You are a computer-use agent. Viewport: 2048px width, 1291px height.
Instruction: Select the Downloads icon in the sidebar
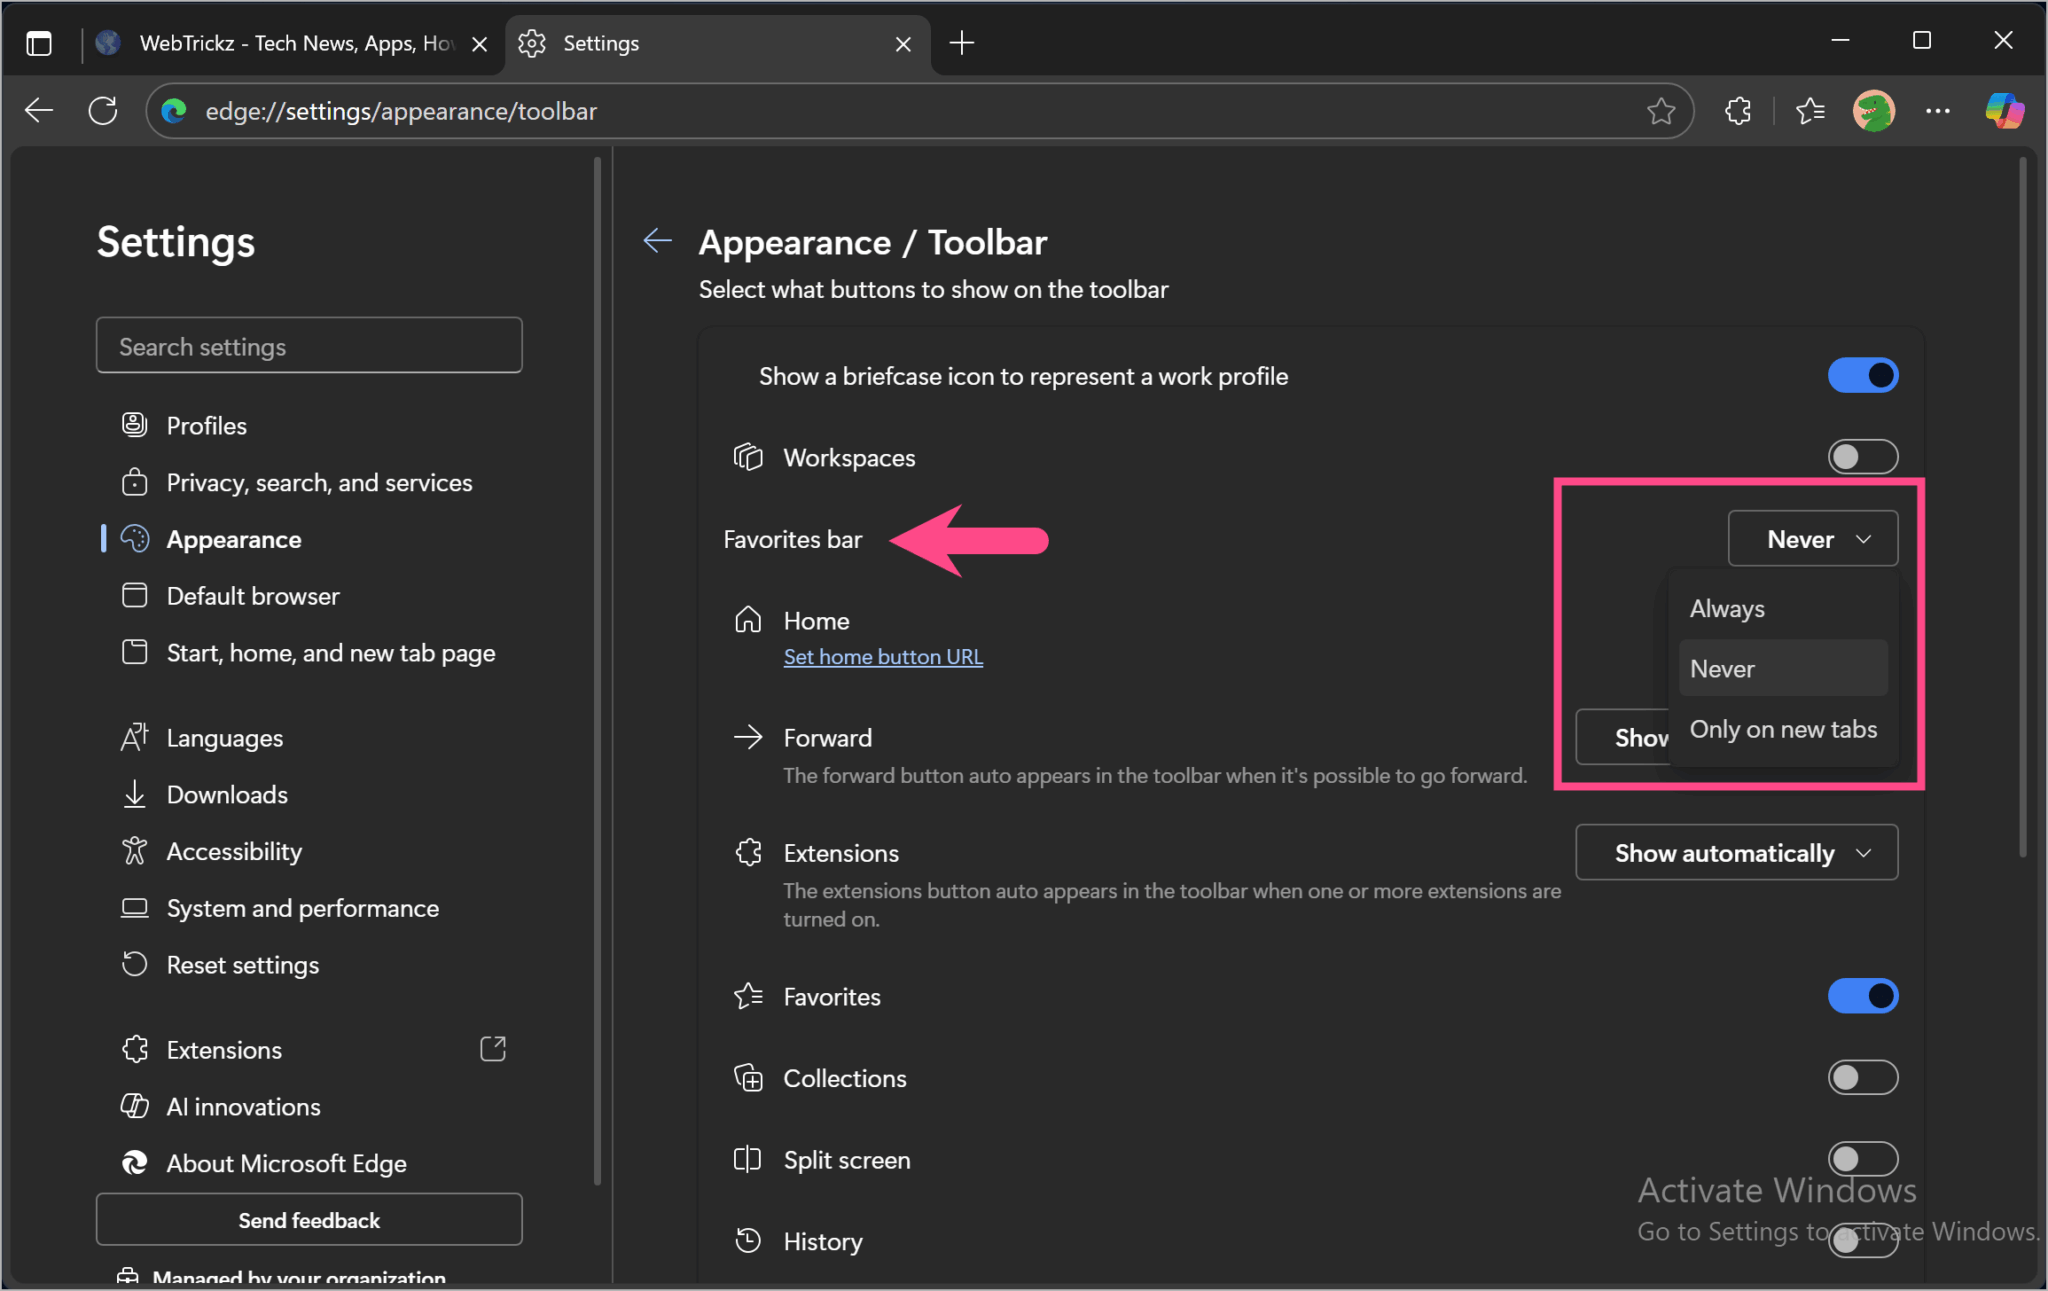[136, 793]
